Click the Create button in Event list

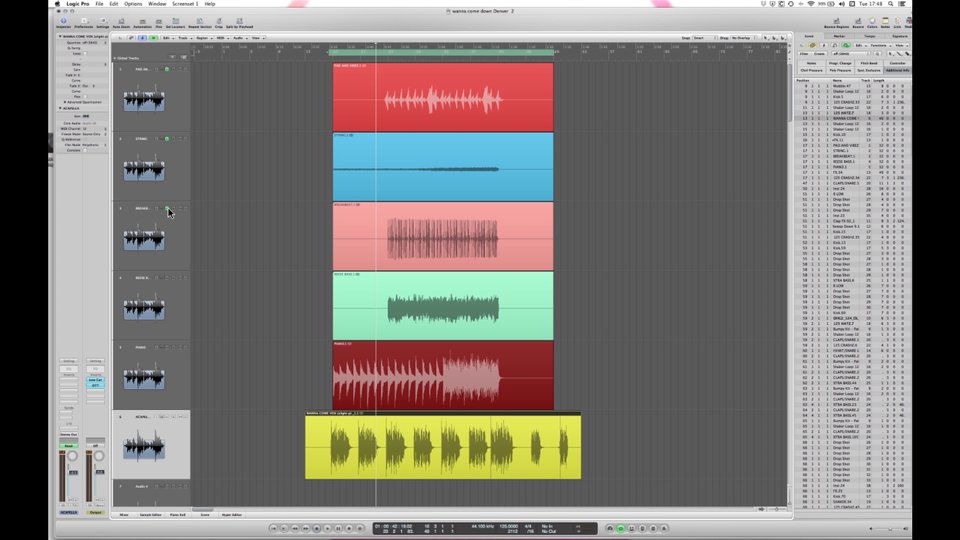[x=819, y=54]
